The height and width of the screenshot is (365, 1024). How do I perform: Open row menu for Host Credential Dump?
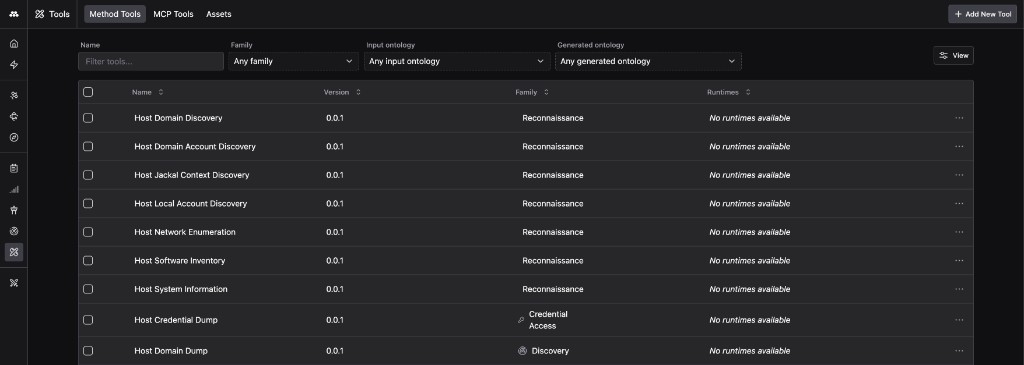tap(959, 320)
